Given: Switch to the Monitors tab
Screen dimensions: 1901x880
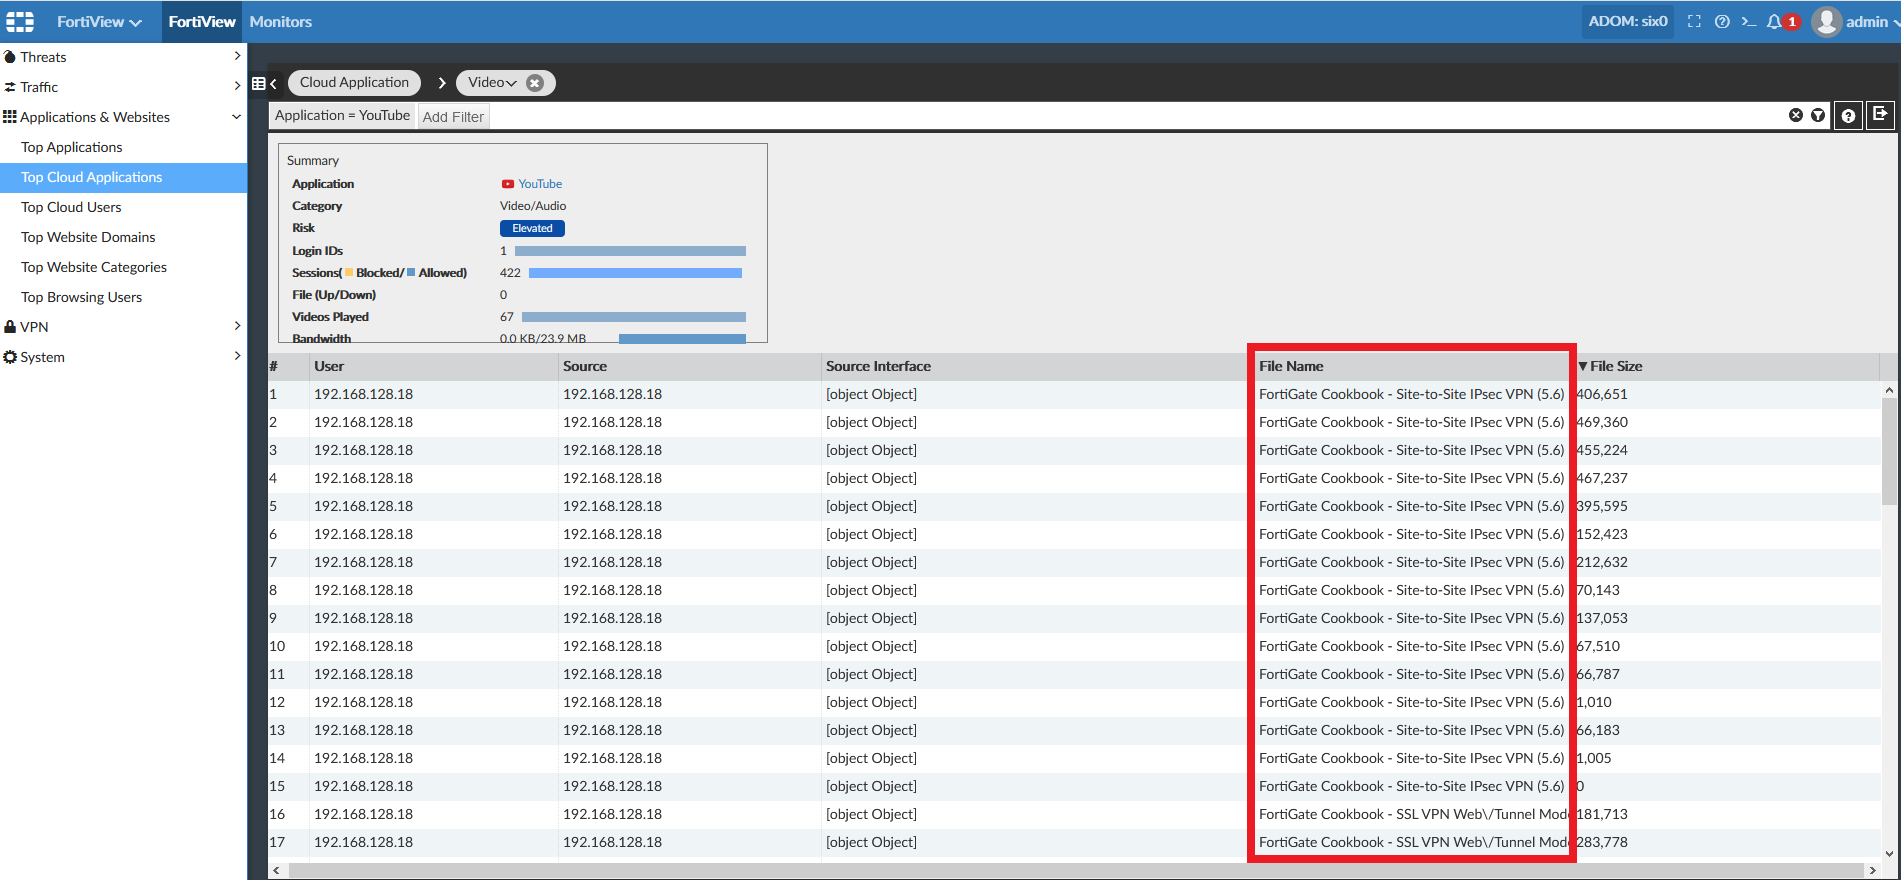Looking at the screenshot, I should pyautogui.click(x=281, y=21).
